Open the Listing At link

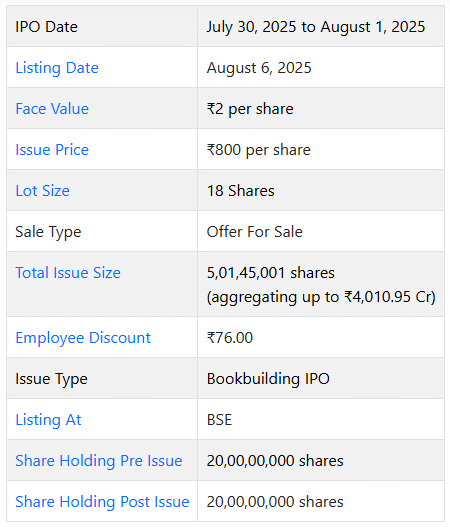point(48,420)
